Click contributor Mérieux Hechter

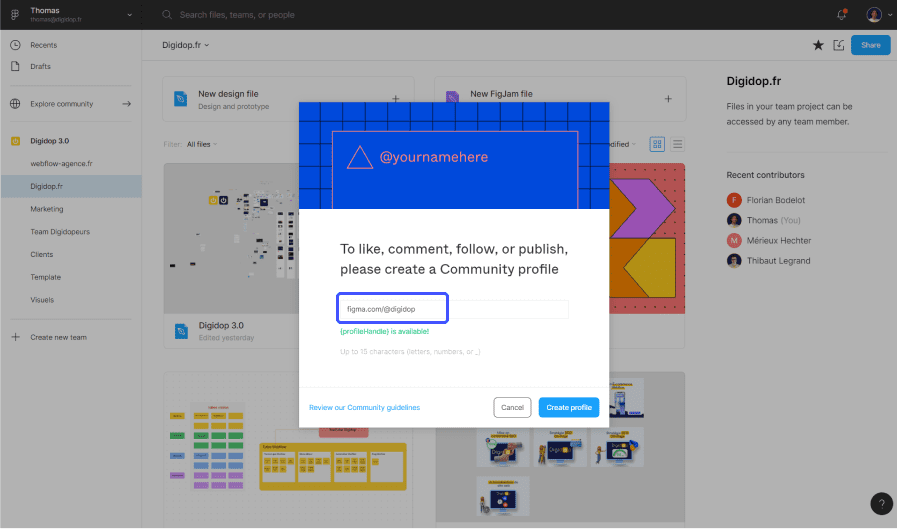pos(779,241)
